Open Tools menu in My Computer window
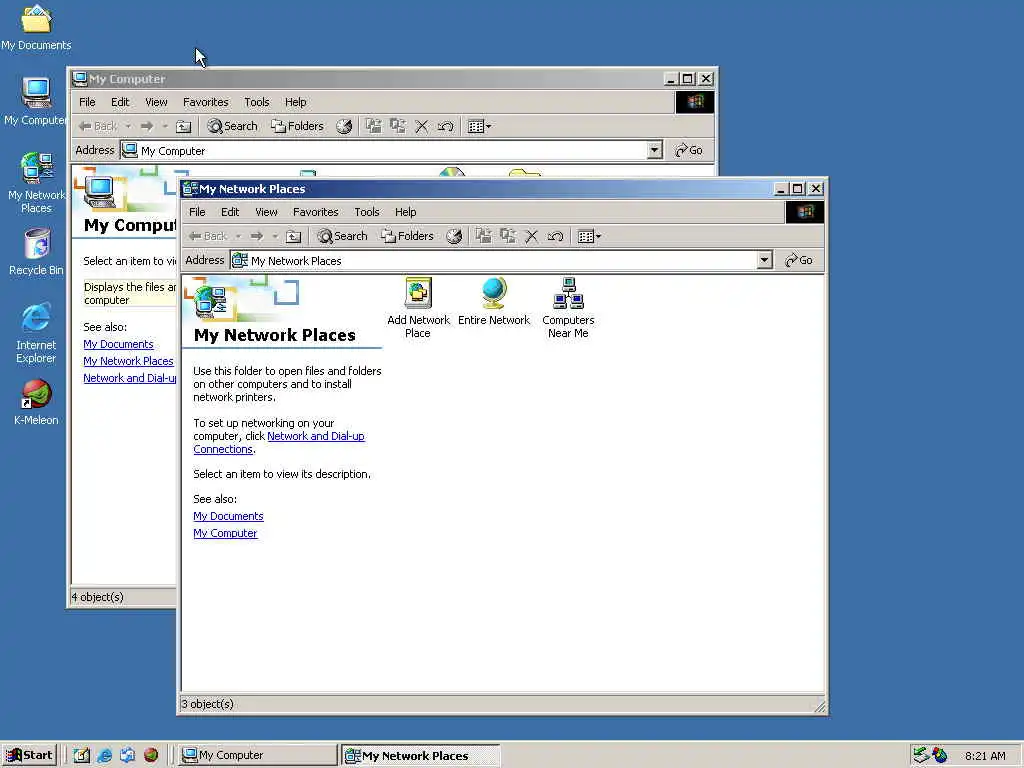 [x=257, y=102]
